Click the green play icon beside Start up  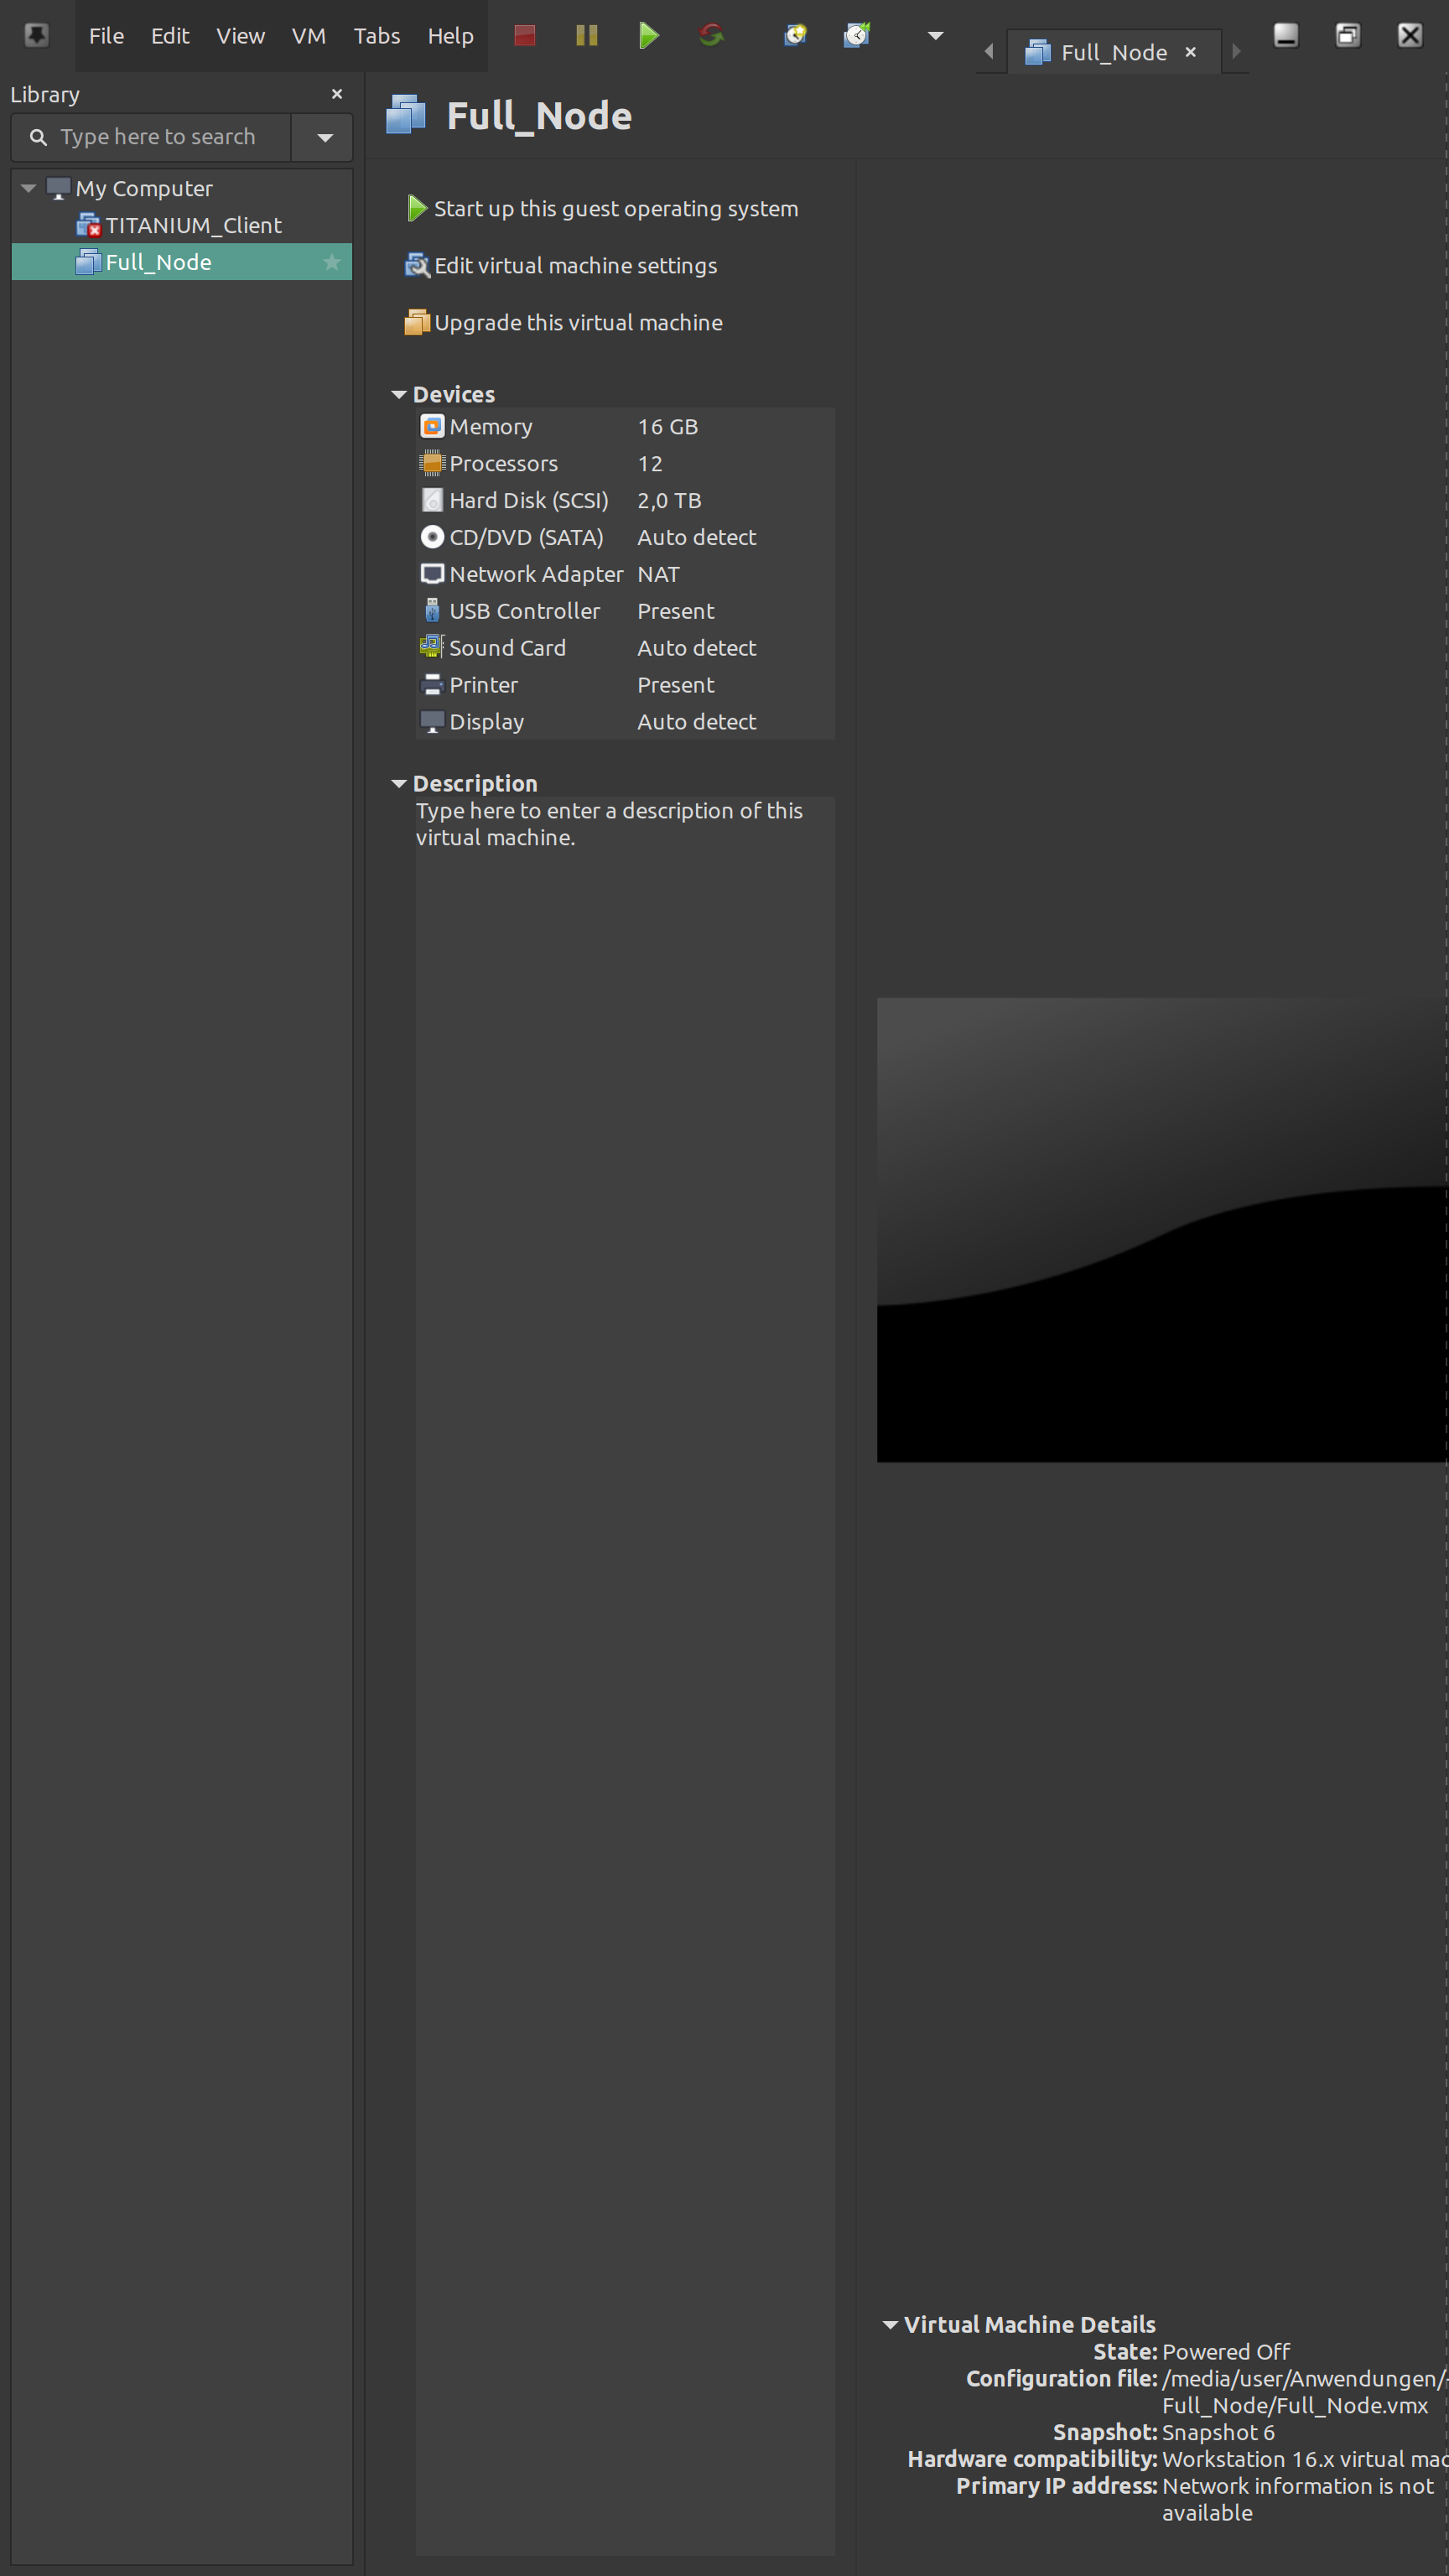point(417,209)
